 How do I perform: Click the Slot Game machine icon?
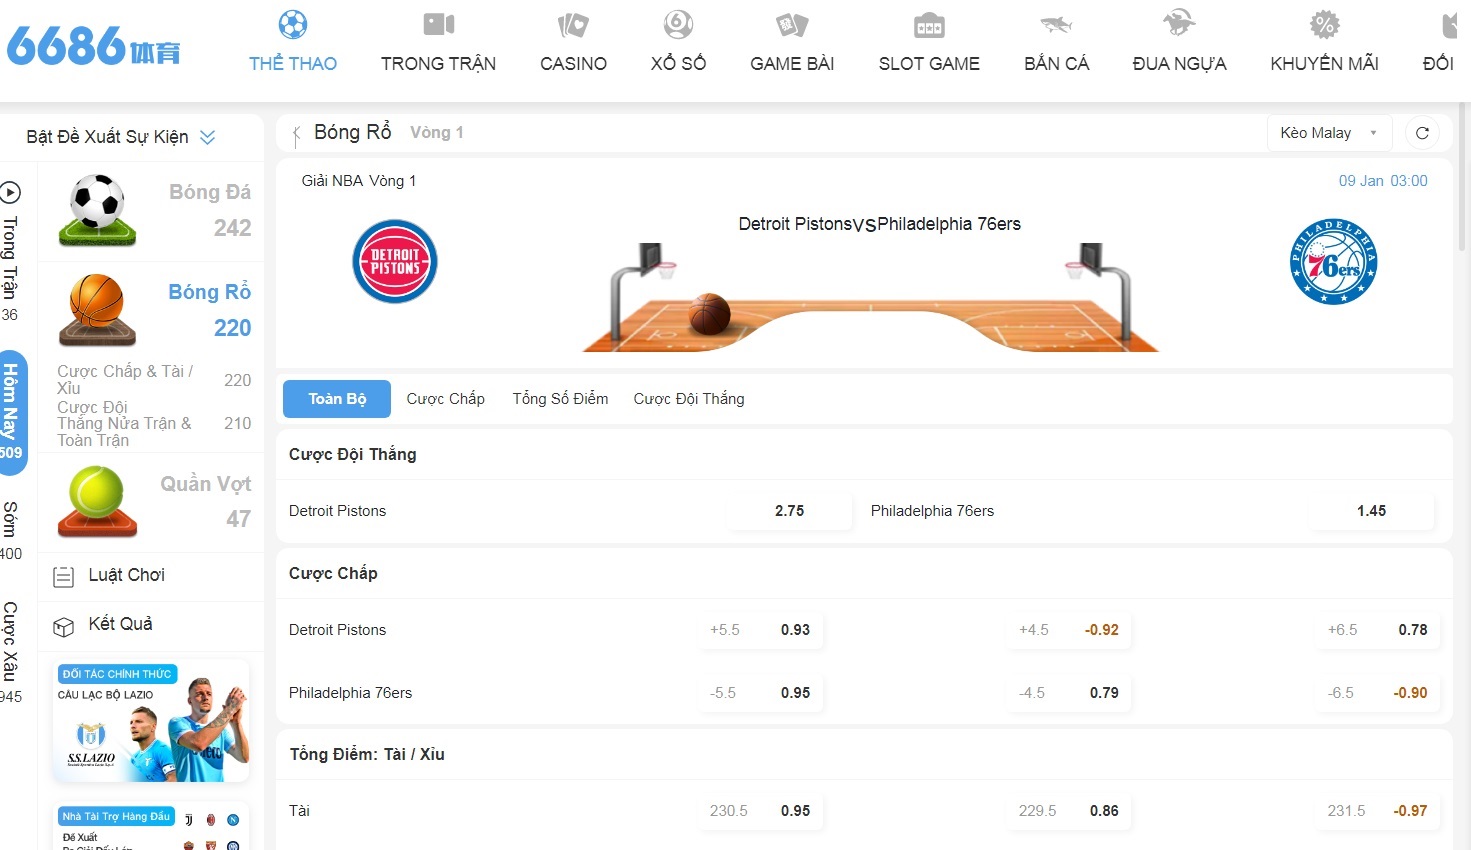coord(929,25)
